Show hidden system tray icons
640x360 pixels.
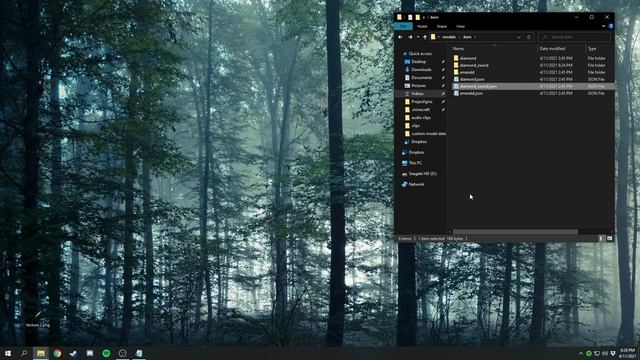click(x=580, y=353)
